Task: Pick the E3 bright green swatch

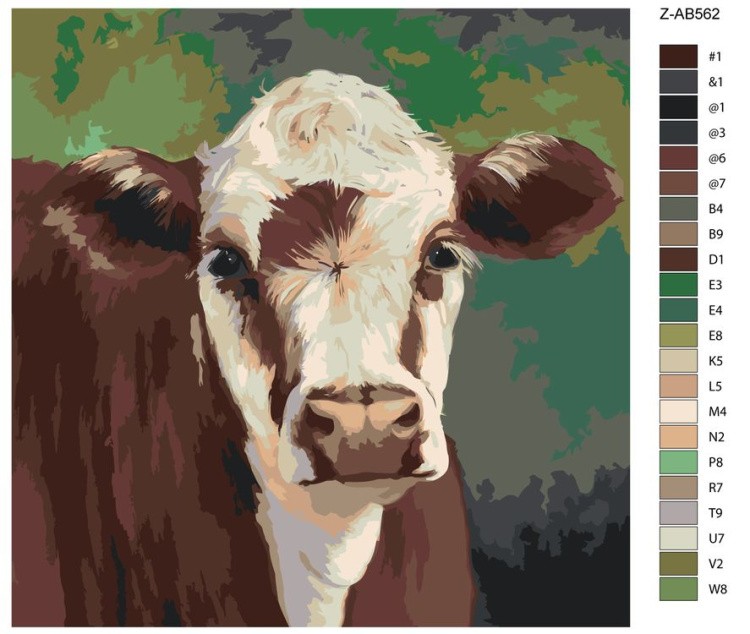Action: (678, 285)
